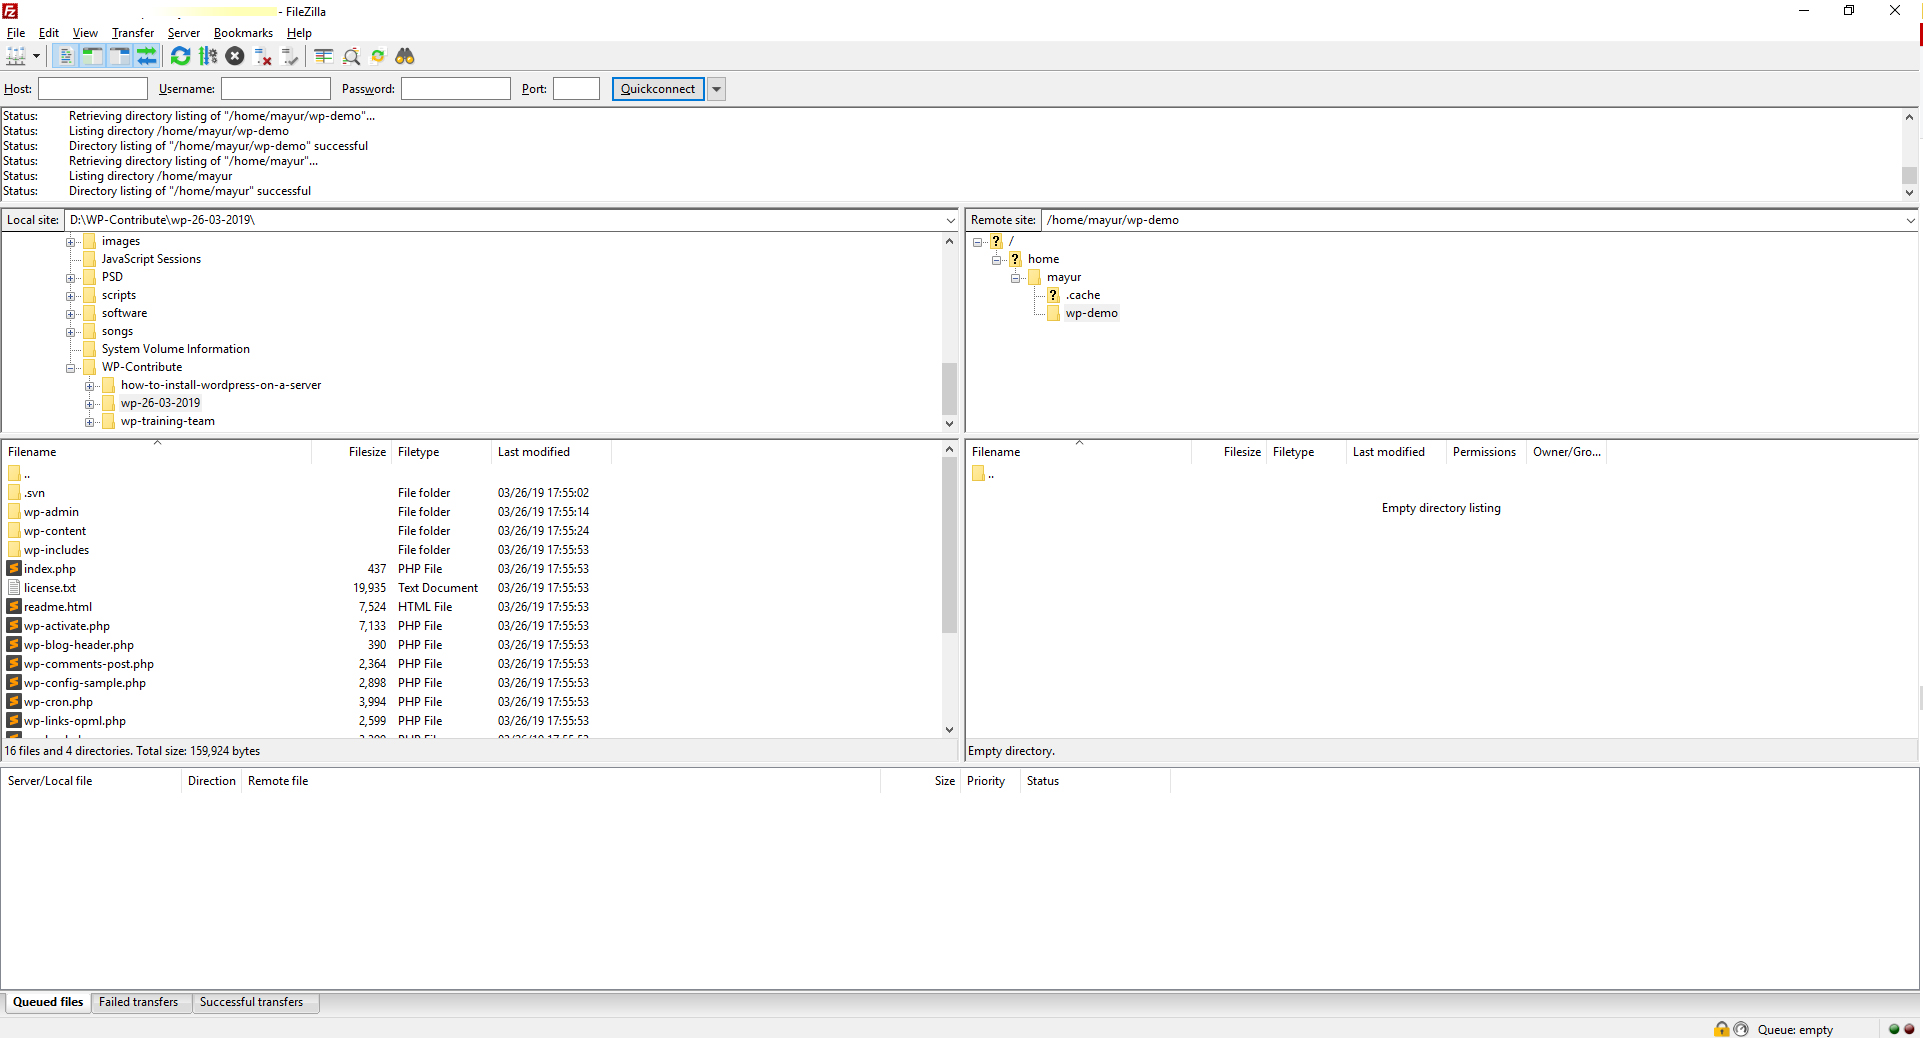Image resolution: width=1923 pixels, height=1038 pixels.
Task: Refresh the file and folder lists
Action: coord(180,56)
